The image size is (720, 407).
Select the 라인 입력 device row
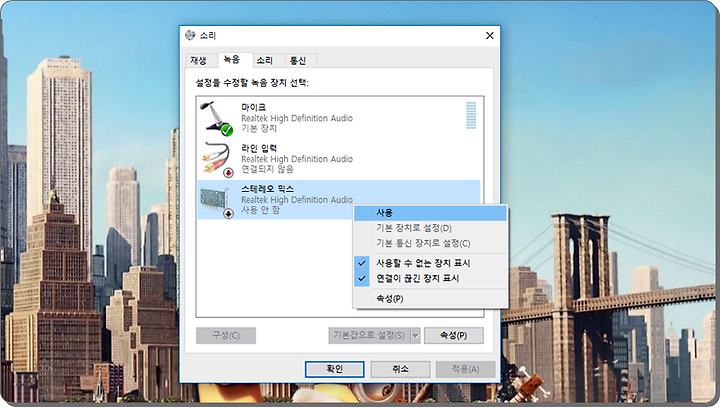(339, 159)
